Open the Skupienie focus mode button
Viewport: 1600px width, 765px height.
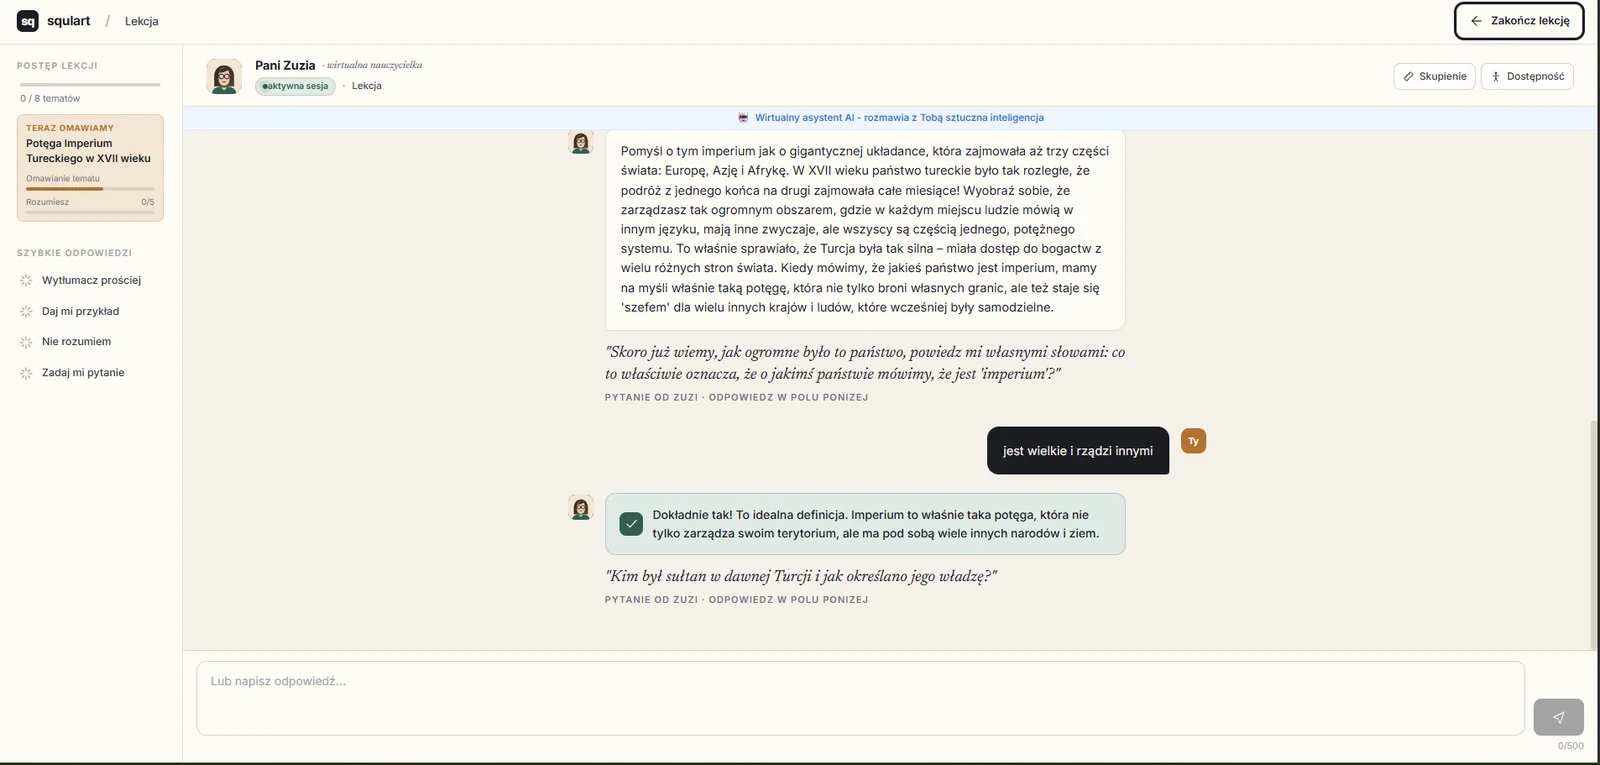pyautogui.click(x=1434, y=77)
